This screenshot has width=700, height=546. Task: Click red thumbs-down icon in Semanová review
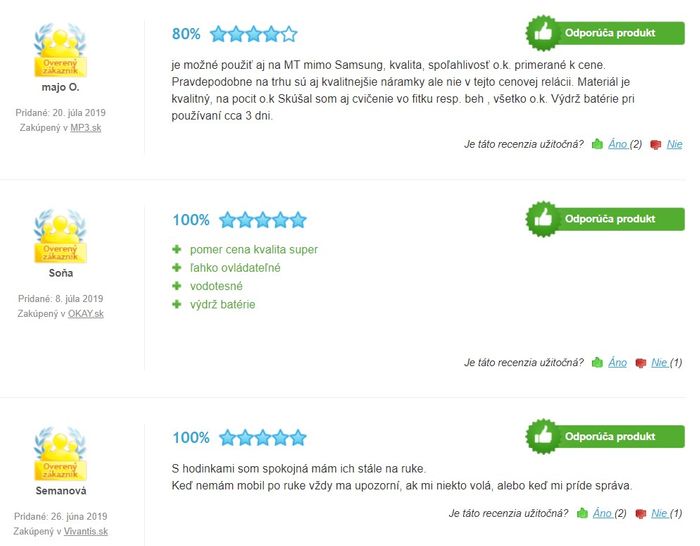point(641,514)
